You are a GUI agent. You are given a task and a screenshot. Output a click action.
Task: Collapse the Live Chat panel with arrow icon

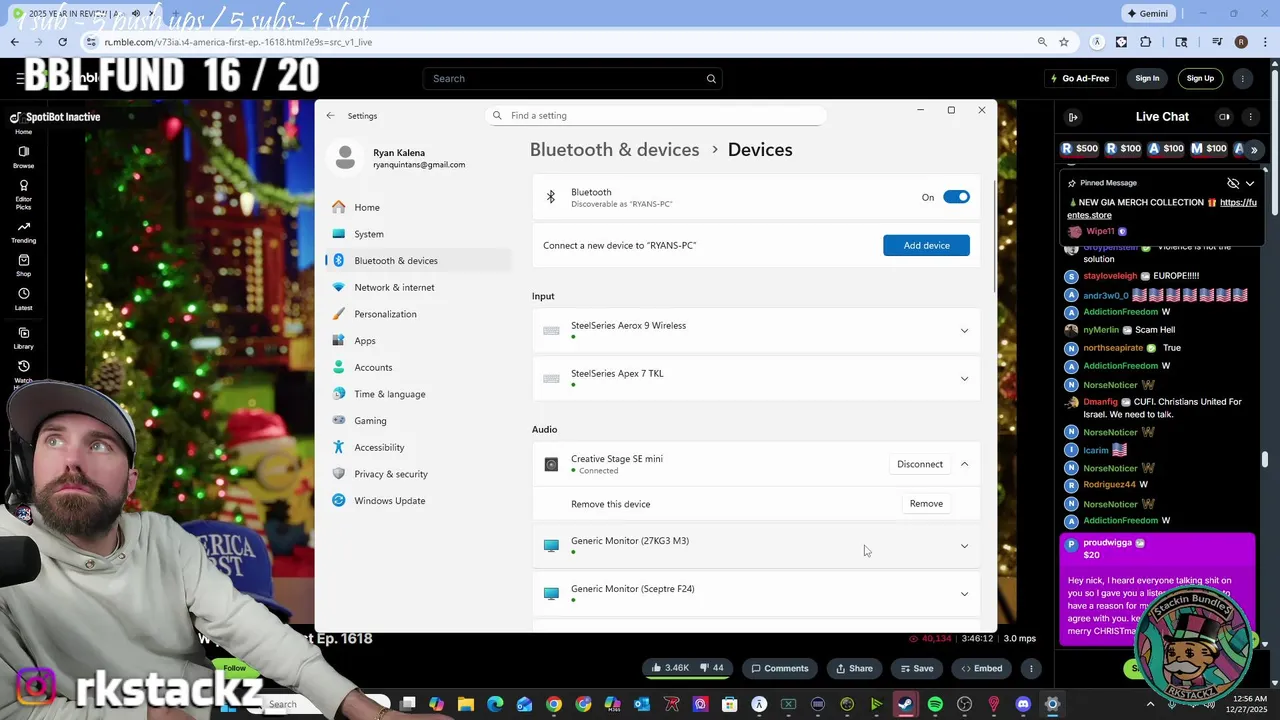coord(1073,117)
